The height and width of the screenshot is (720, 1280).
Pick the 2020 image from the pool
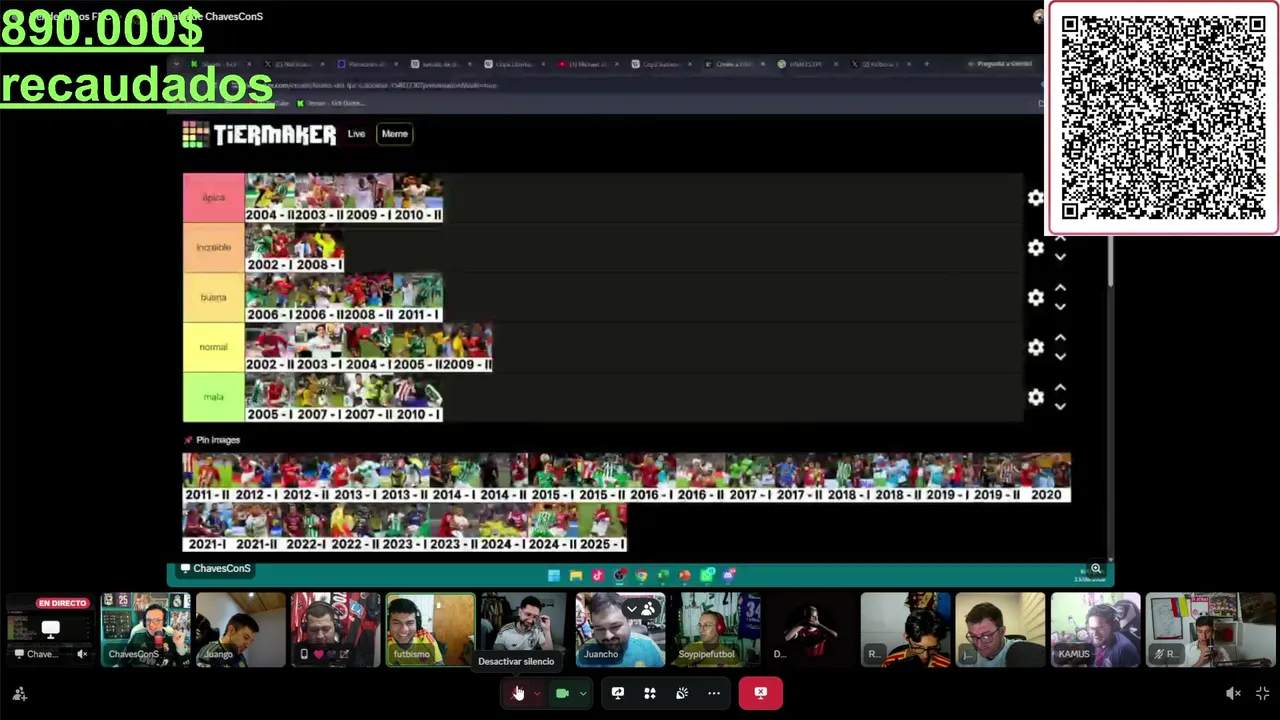pyautogui.click(x=1046, y=478)
